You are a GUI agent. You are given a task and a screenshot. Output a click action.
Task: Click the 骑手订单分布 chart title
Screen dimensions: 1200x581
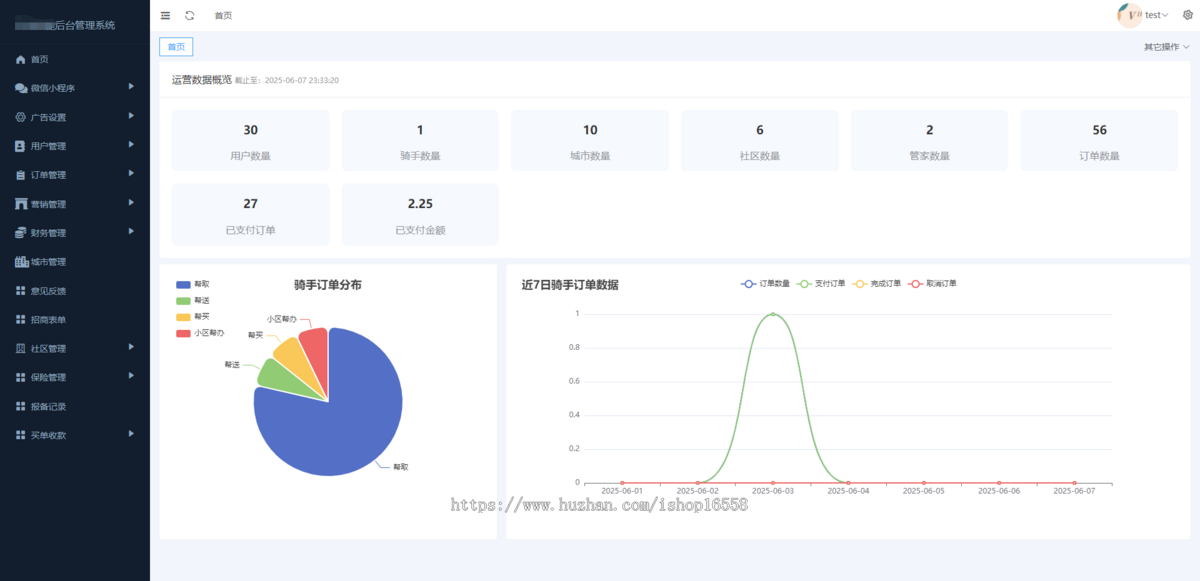[328, 285]
